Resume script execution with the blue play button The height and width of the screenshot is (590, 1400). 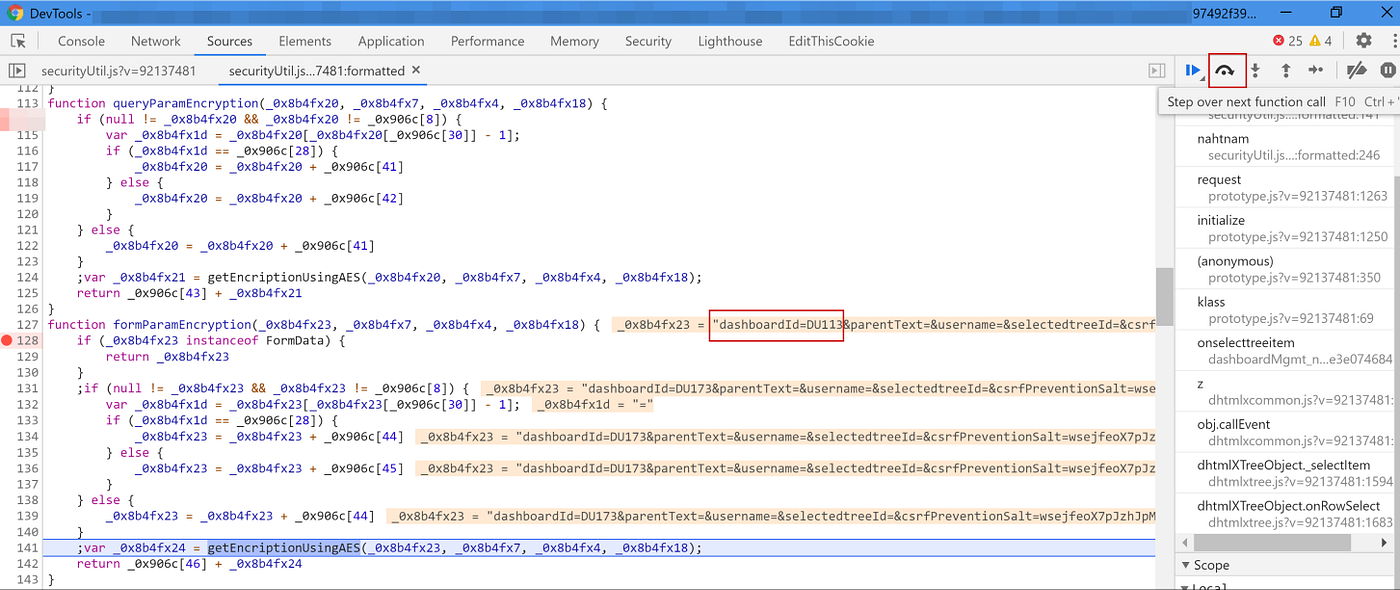click(1191, 70)
